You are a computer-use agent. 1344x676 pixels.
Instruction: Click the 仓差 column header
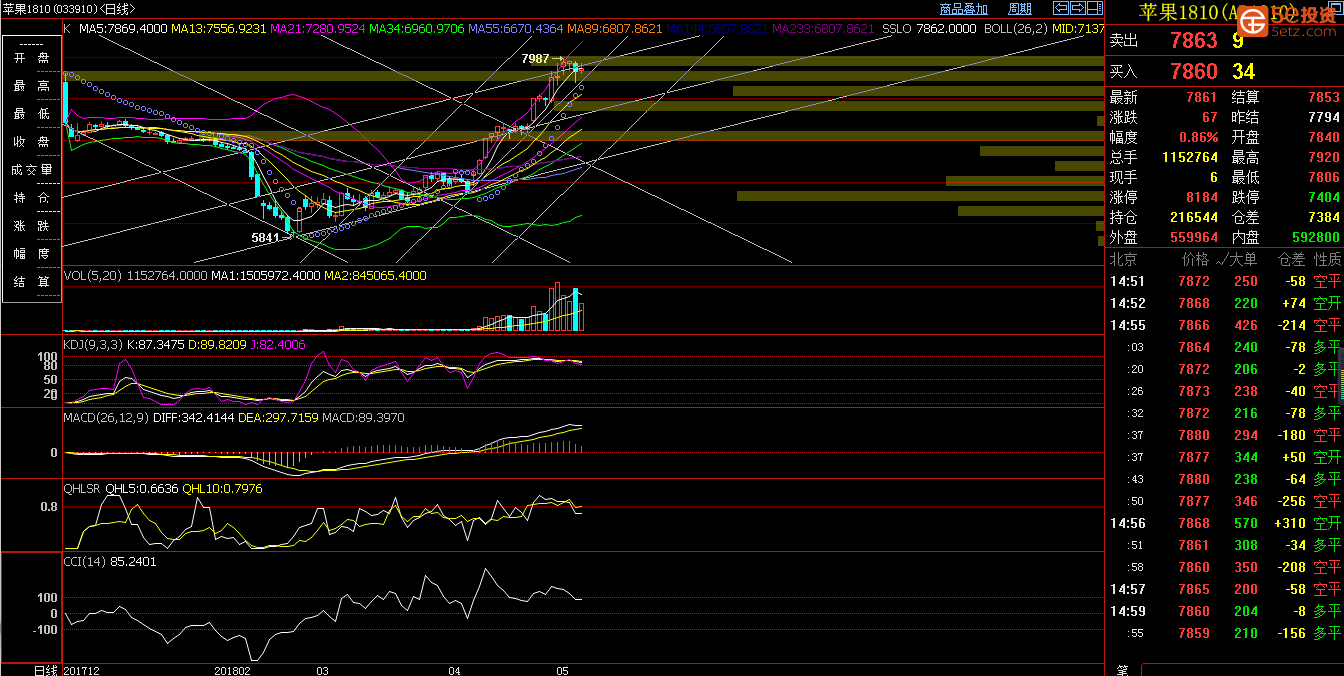pyautogui.click(x=1292, y=259)
